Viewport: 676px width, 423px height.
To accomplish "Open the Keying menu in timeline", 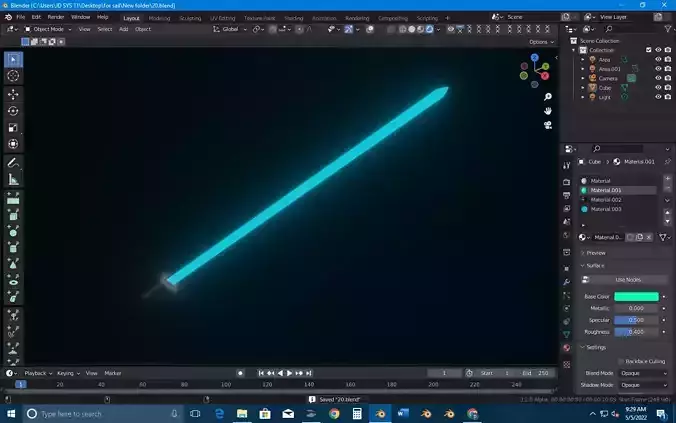I will pyautogui.click(x=68, y=373).
